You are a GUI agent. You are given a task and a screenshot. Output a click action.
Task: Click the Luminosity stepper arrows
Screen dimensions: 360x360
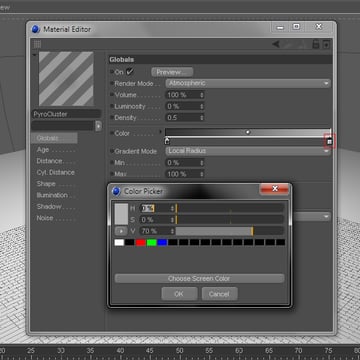point(202,107)
